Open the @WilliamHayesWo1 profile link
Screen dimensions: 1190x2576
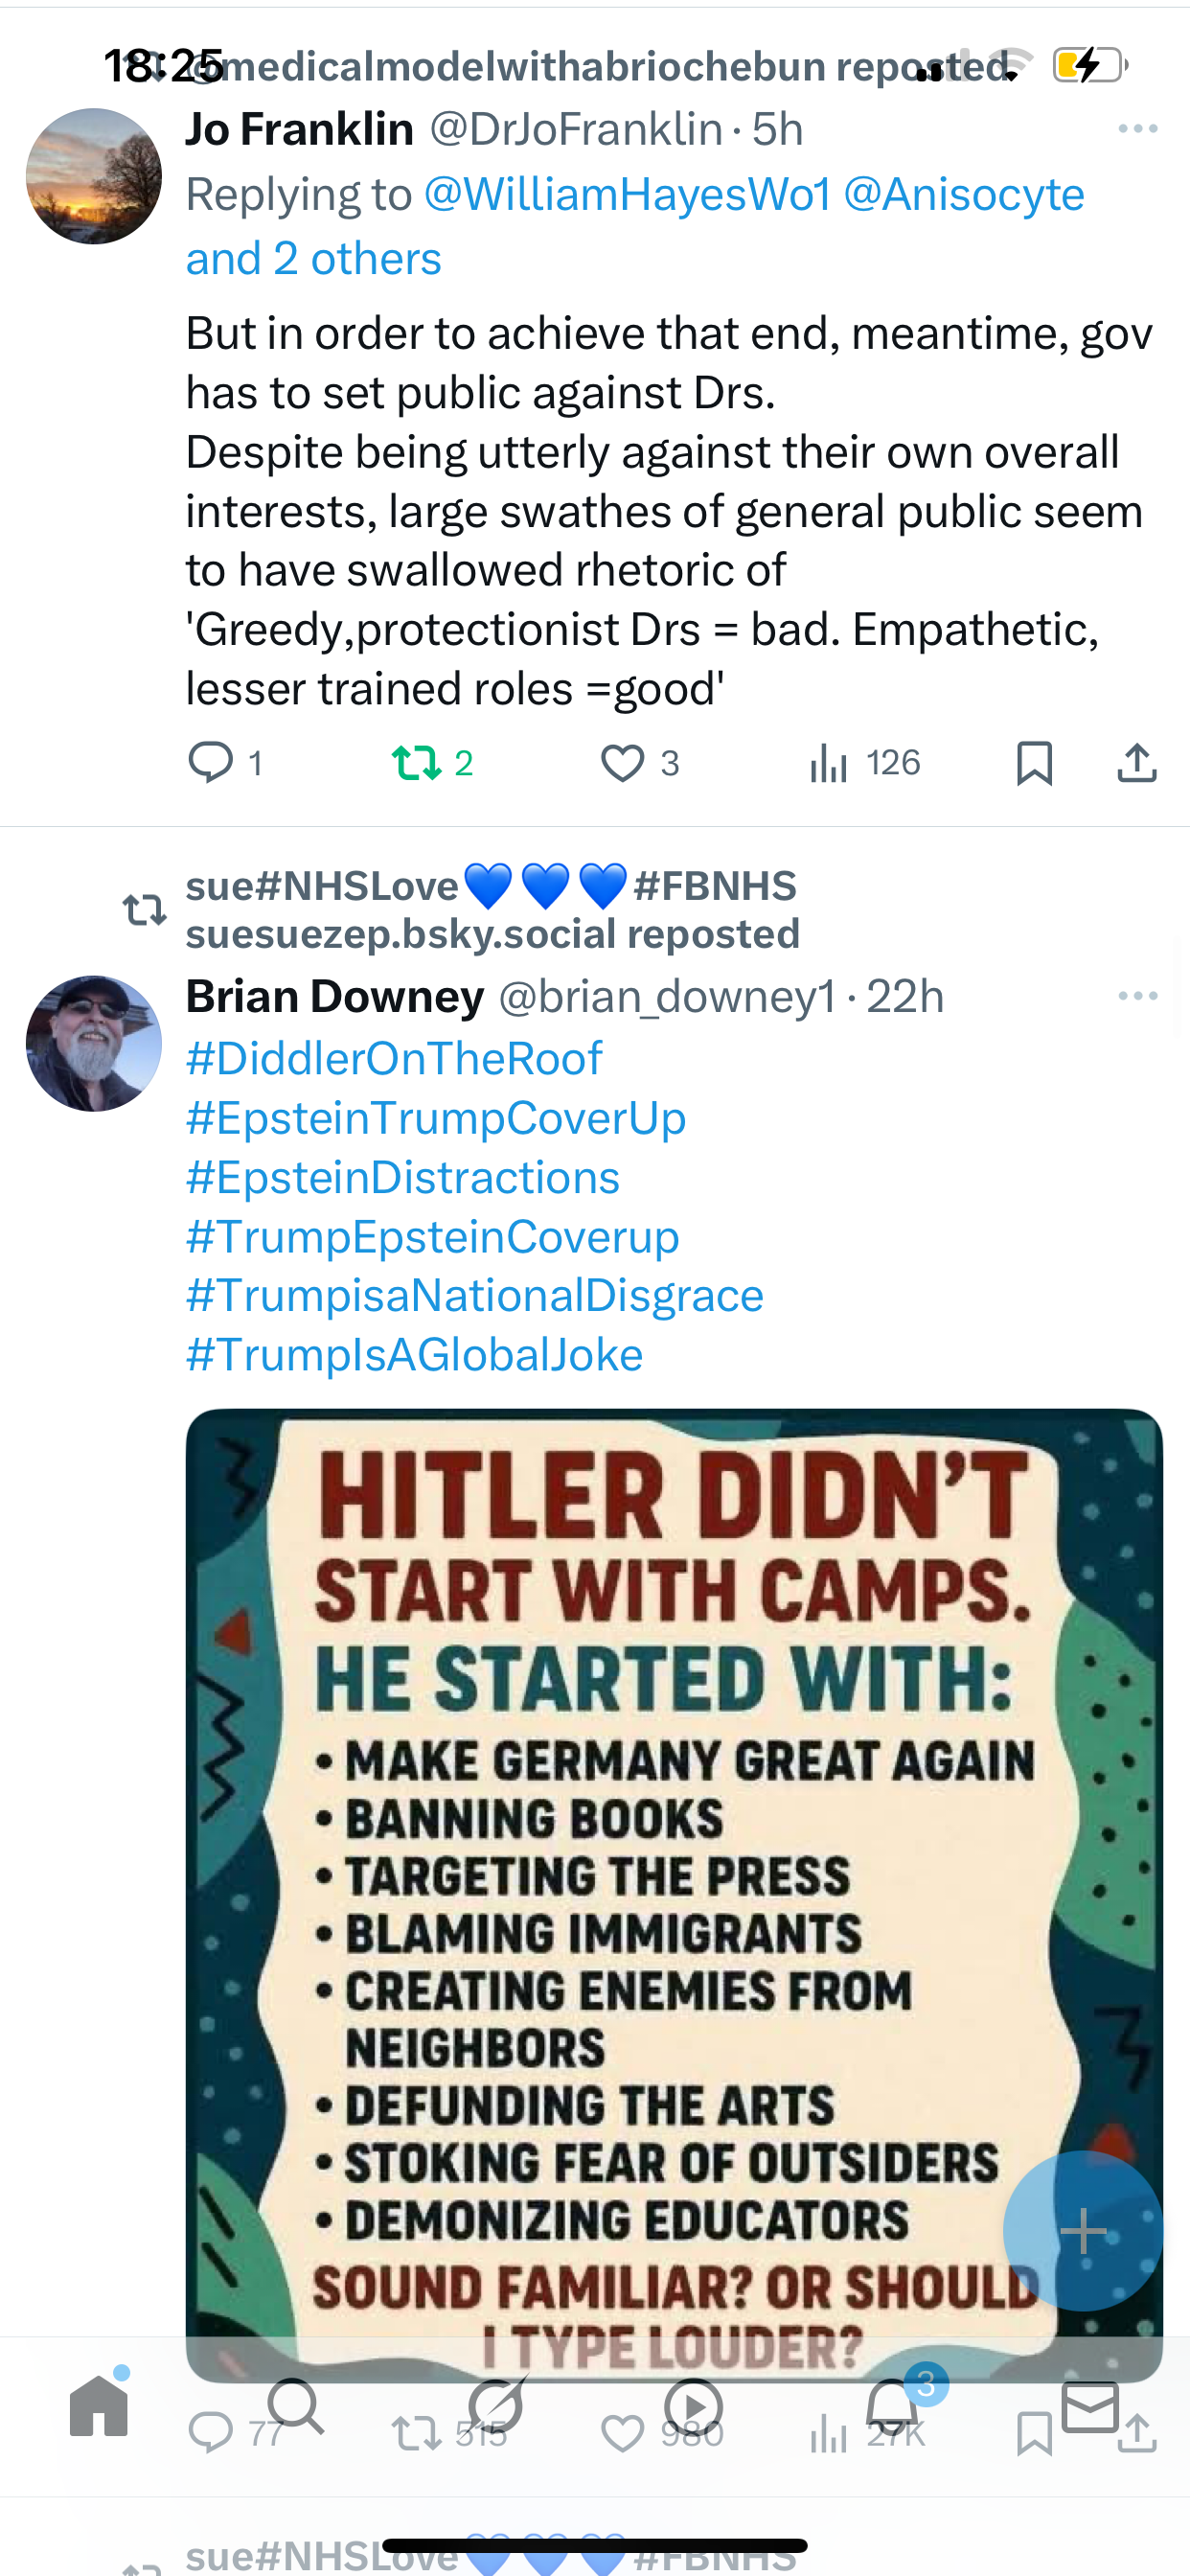click(x=627, y=194)
